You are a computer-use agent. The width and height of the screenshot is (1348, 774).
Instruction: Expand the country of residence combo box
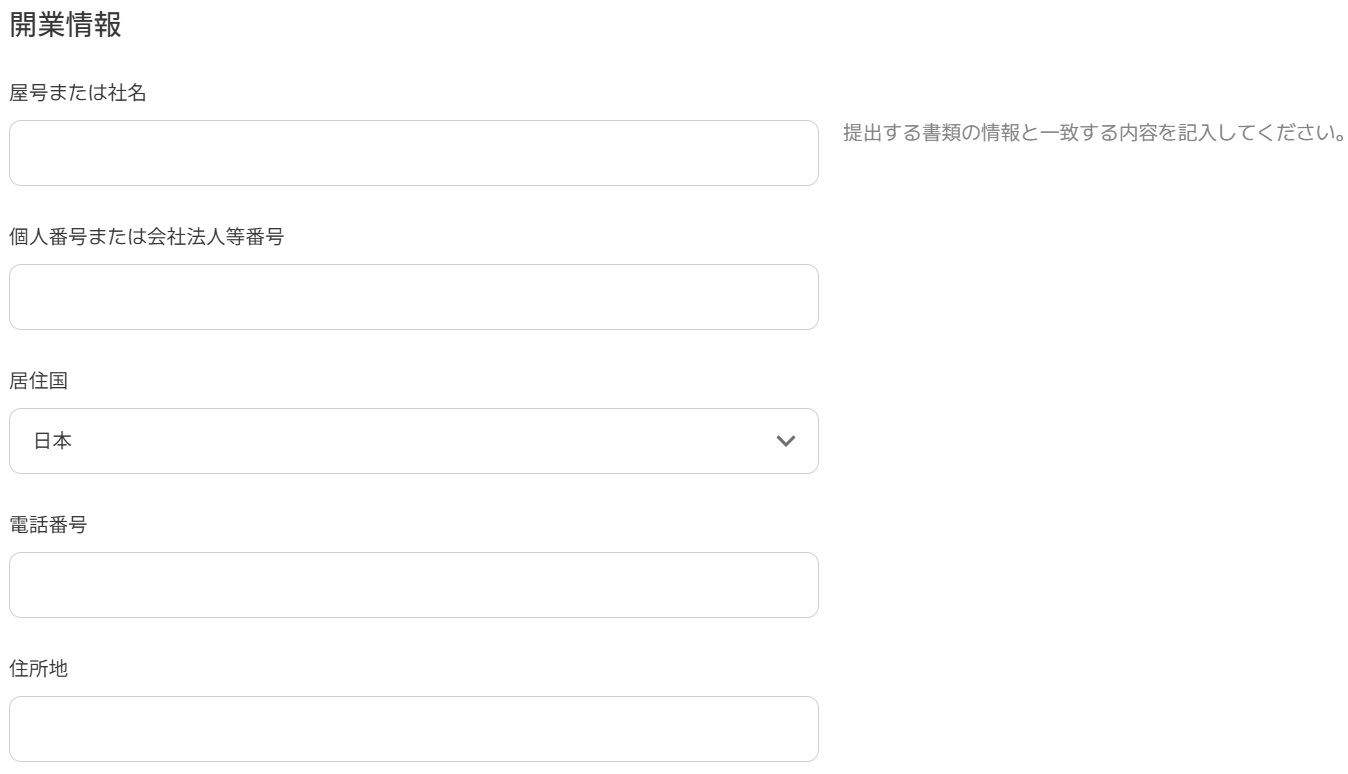tap(413, 441)
